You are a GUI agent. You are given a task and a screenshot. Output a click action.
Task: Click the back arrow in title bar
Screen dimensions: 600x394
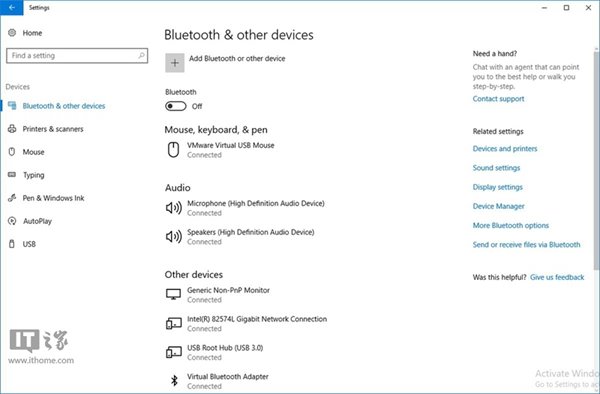(x=11, y=8)
